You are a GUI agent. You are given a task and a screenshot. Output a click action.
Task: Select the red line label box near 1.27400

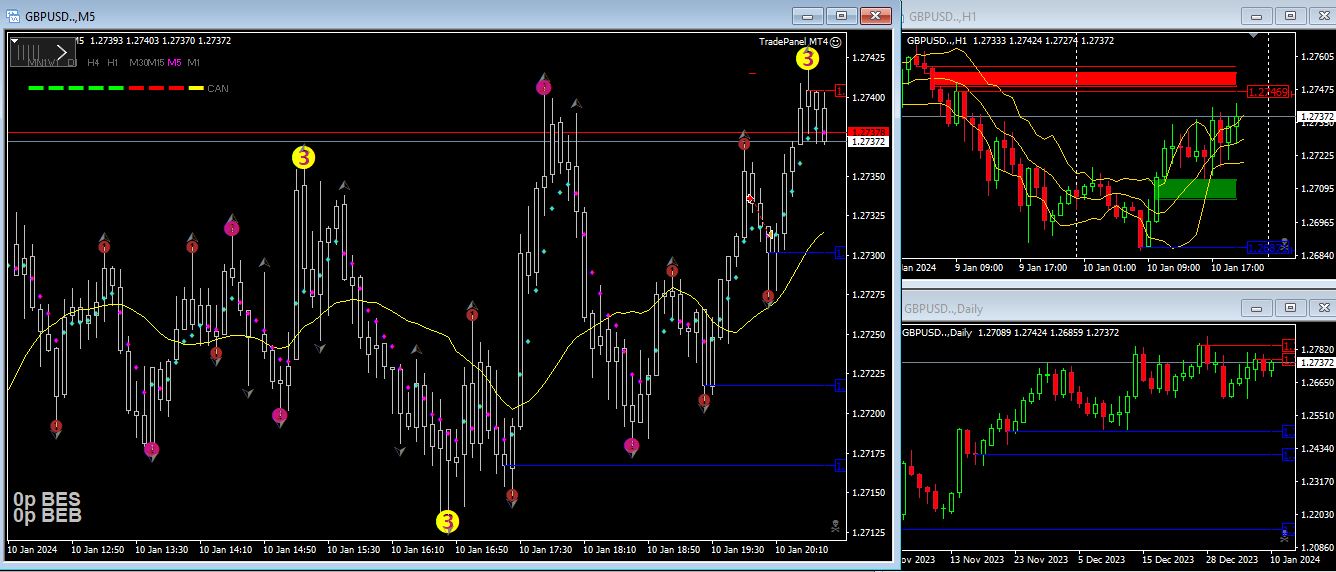841,93
